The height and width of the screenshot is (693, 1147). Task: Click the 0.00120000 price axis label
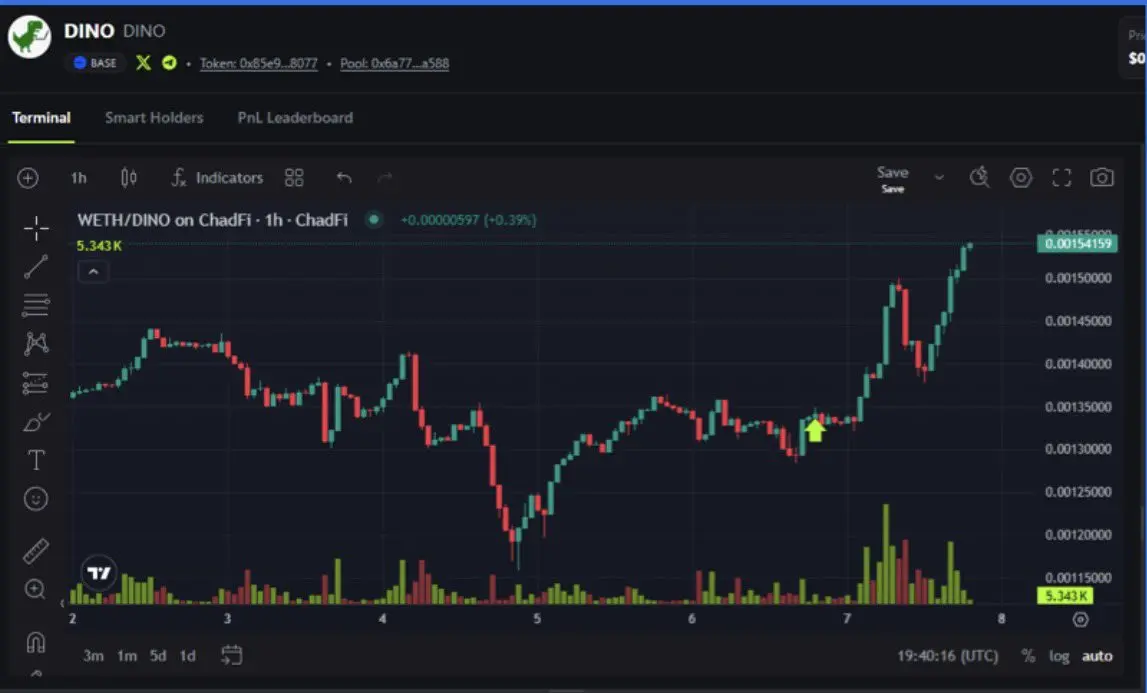point(1078,535)
